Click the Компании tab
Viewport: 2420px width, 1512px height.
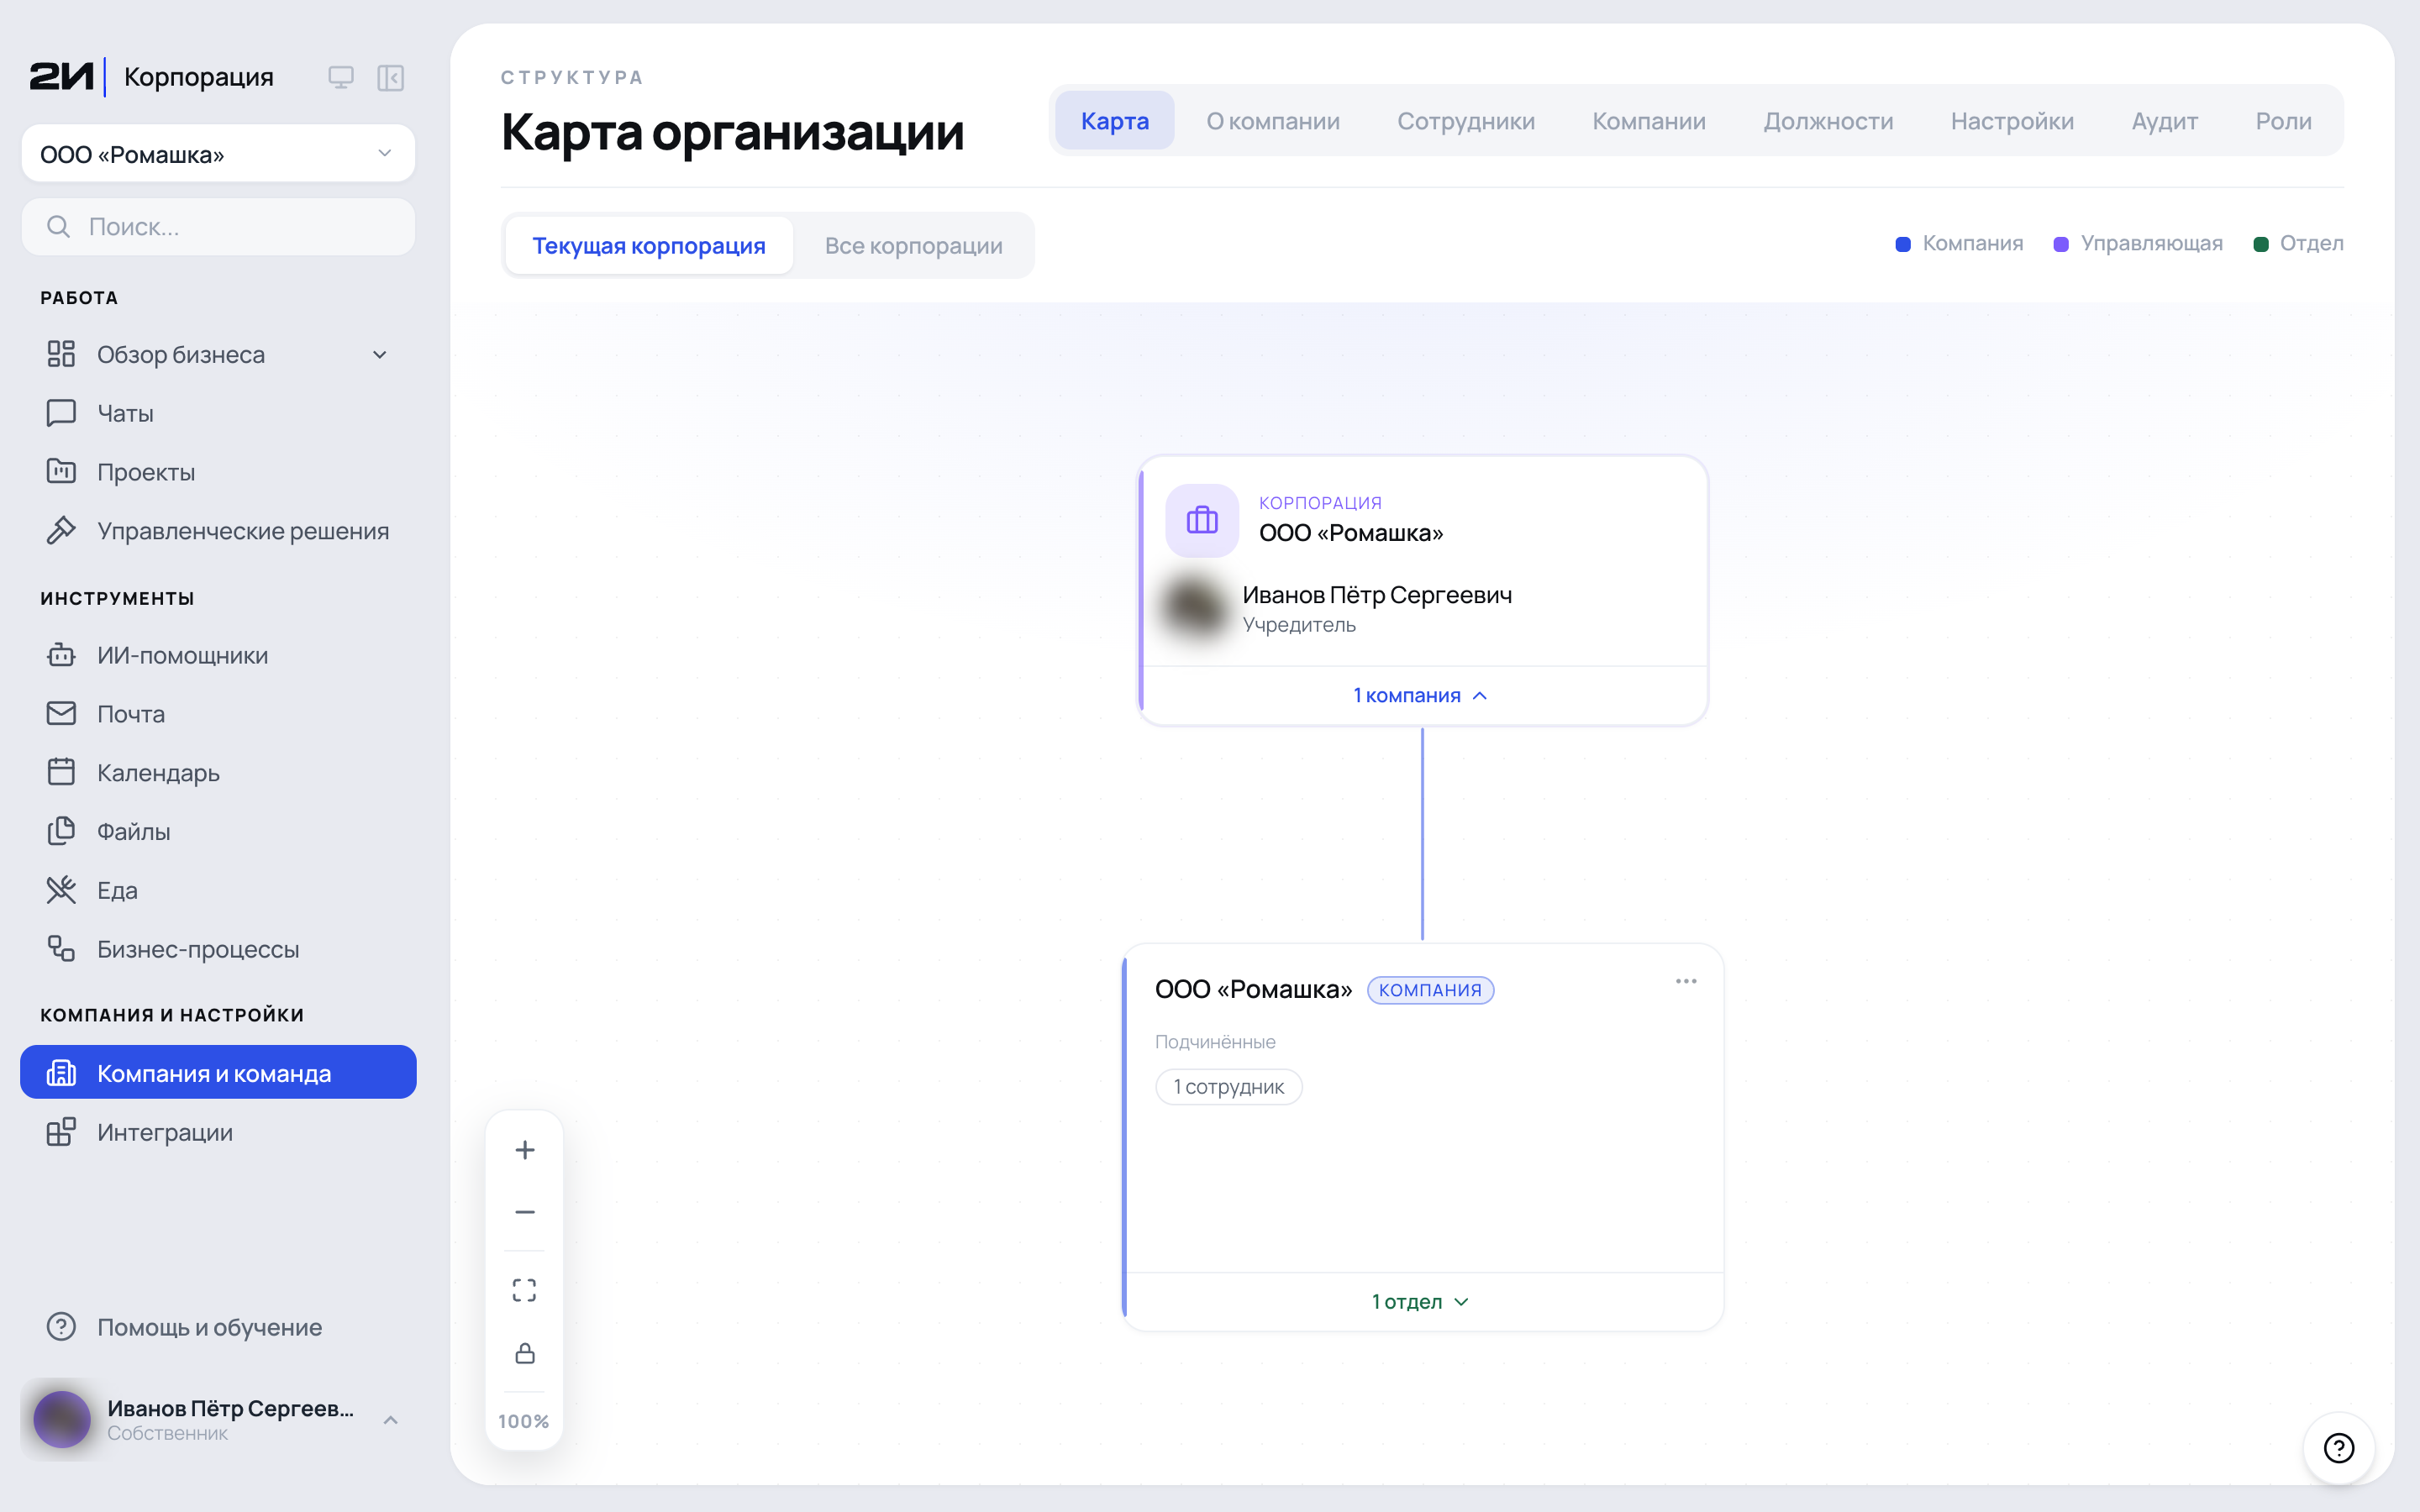pyautogui.click(x=1649, y=121)
